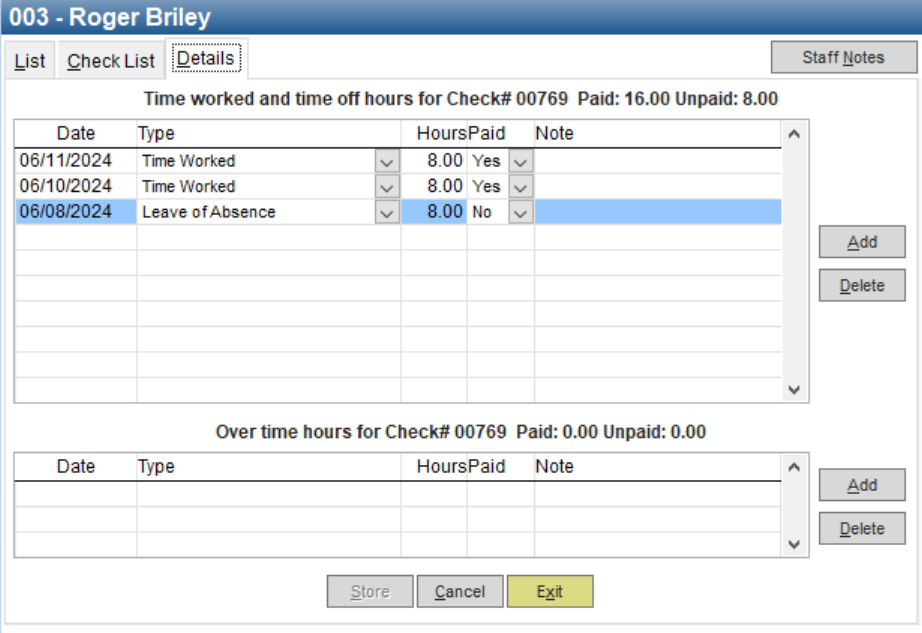Click the scroll-down arrow of the time worked list
Viewport: 922px width, 633px height.
click(x=795, y=390)
